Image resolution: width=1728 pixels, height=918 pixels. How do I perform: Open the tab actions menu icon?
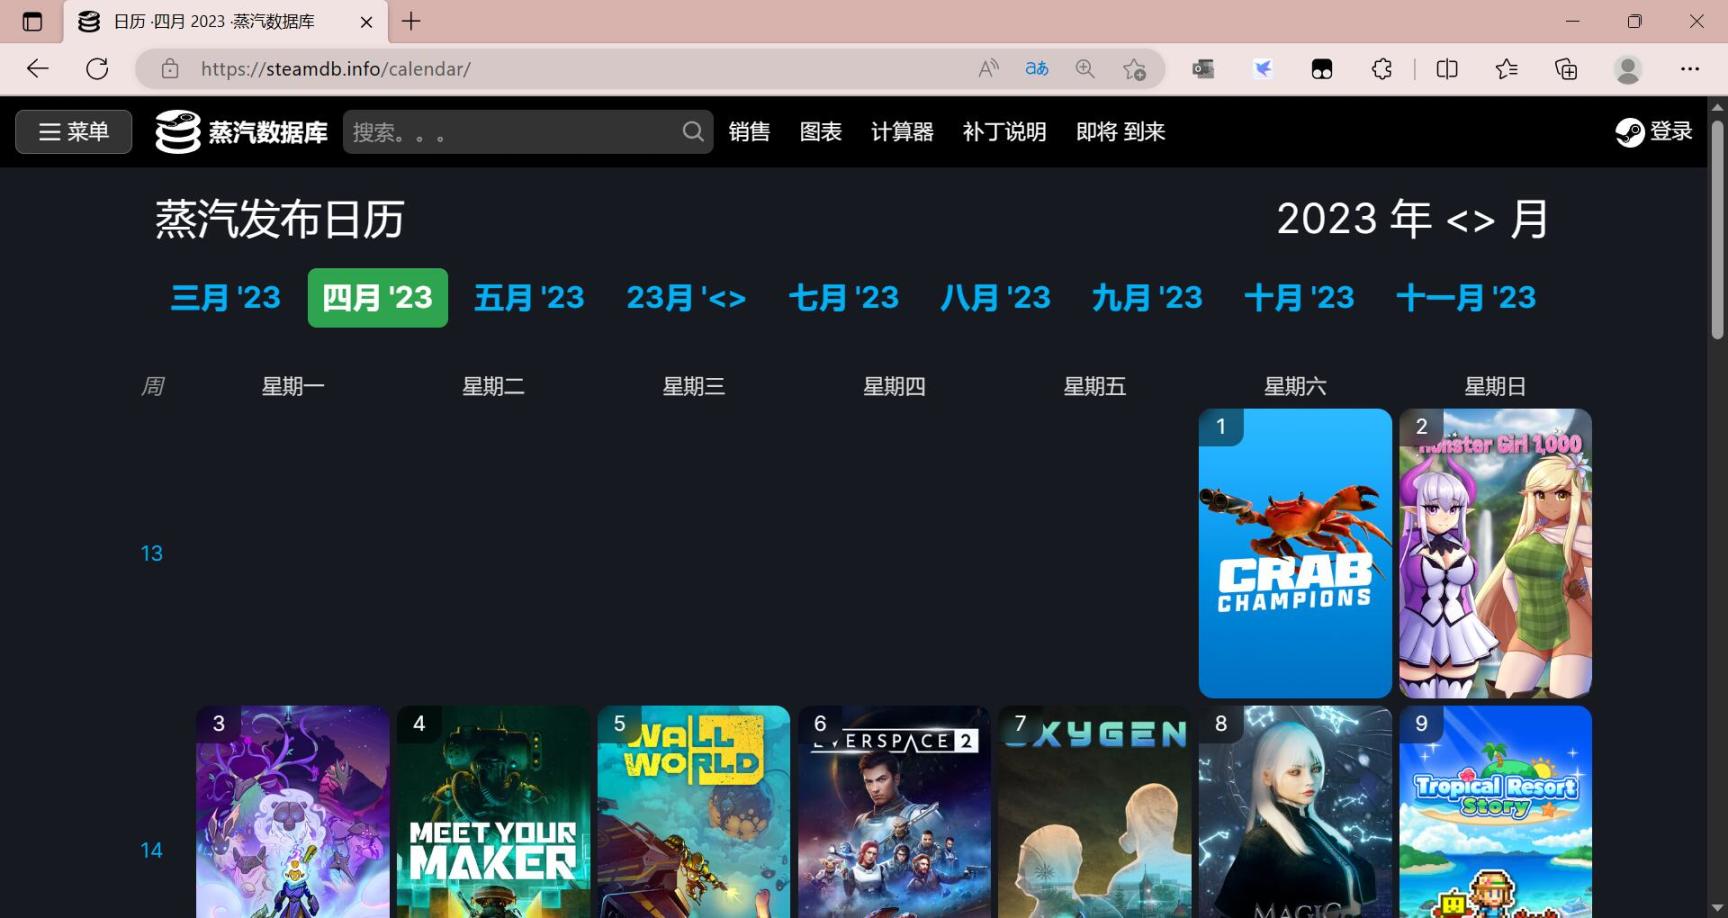pyautogui.click(x=32, y=21)
